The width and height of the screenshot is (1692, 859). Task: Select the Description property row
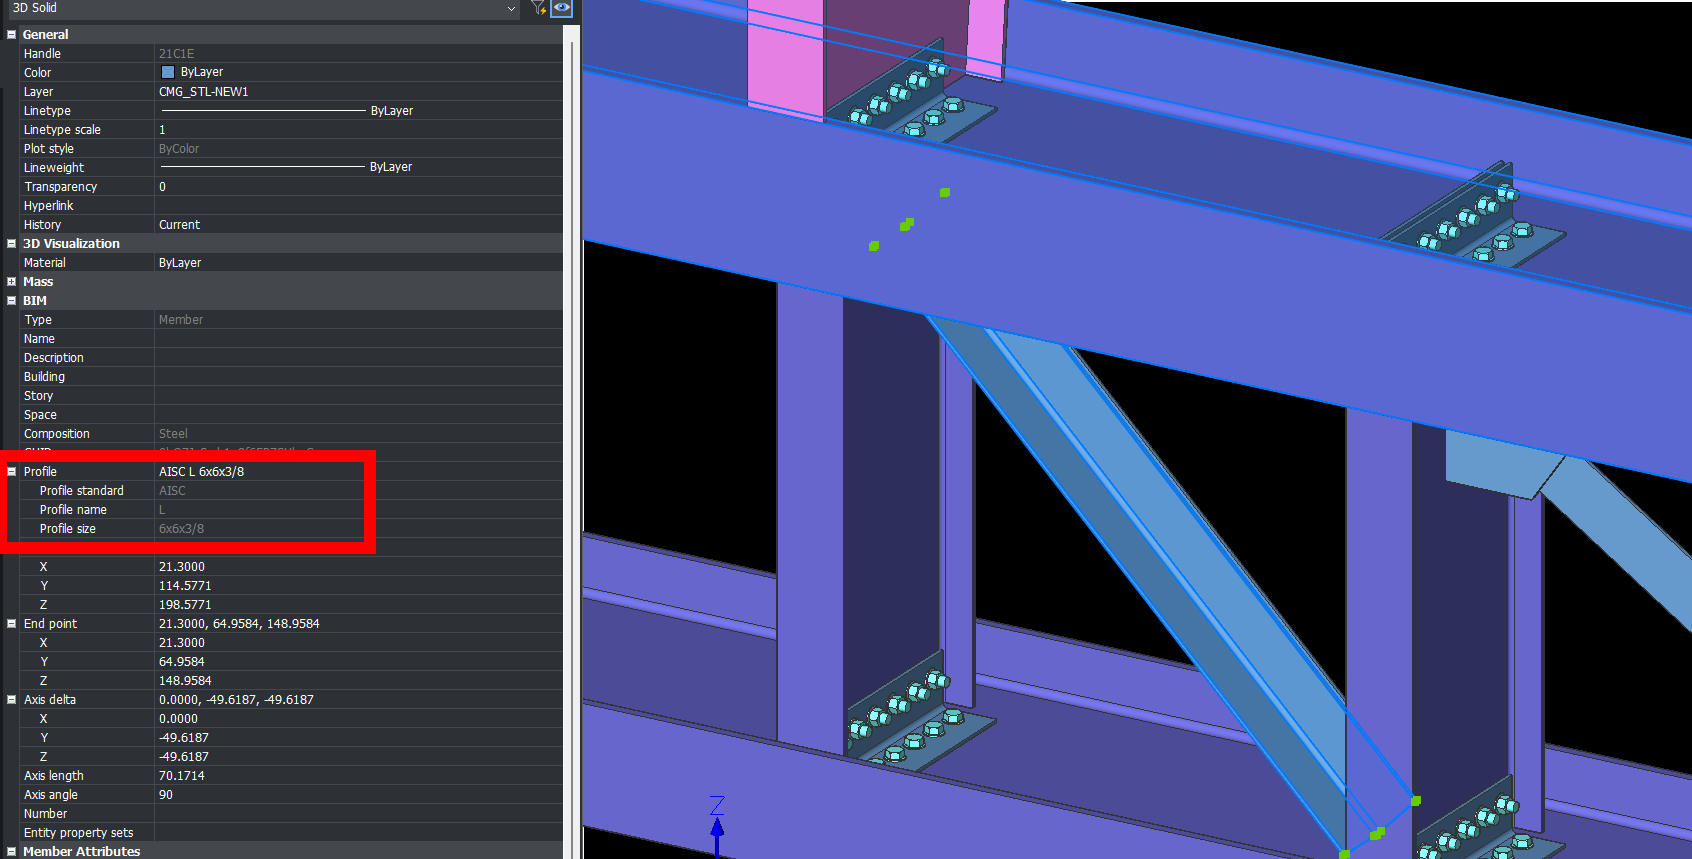(291, 358)
